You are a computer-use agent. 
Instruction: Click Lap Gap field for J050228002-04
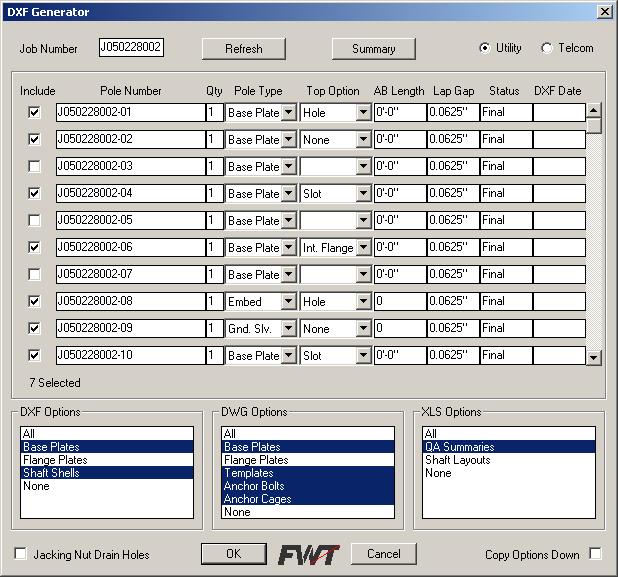tap(453, 193)
